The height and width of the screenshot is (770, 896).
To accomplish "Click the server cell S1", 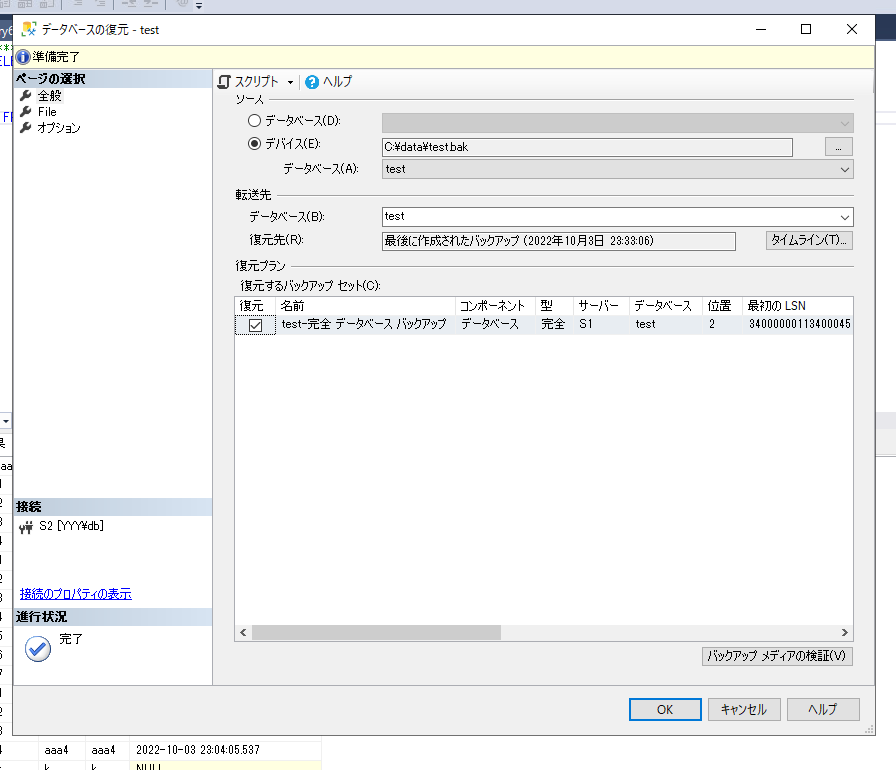I will (586, 324).
